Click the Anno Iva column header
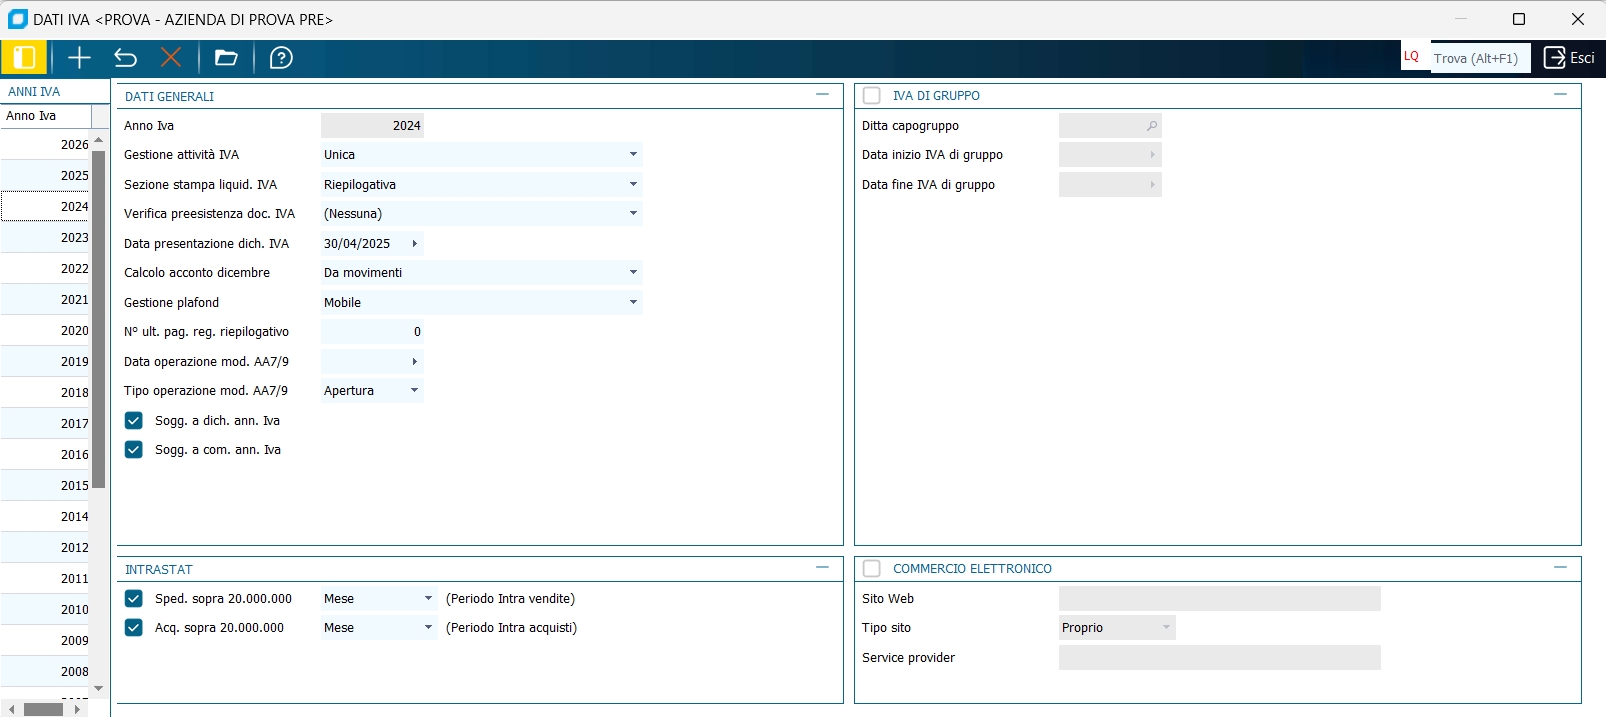Screen dimensions: 1606x717 coord(46,116)
